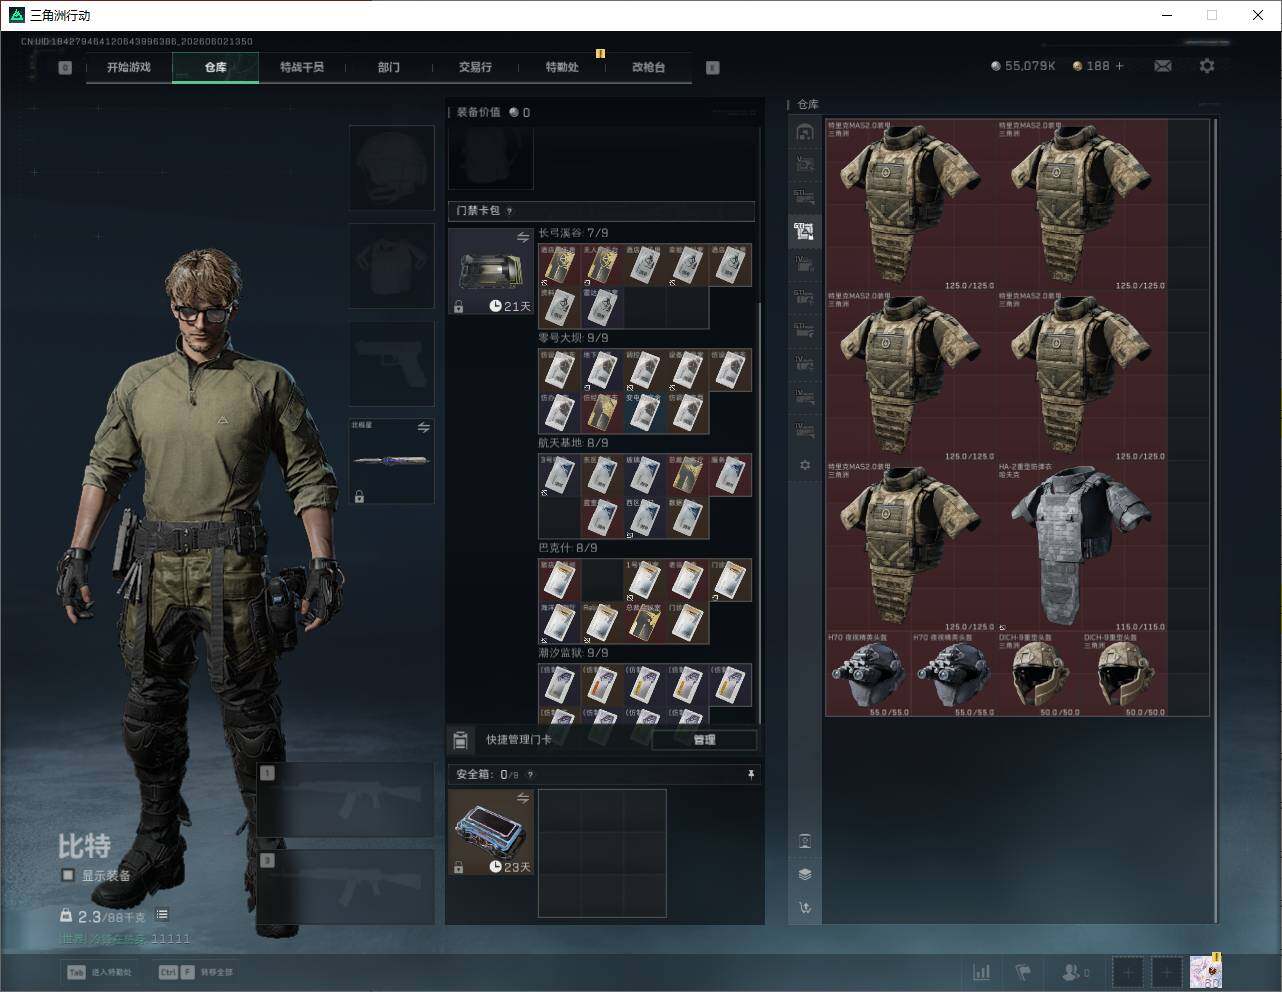
Task: Click the statistics bar chart icon at bottom
Action: 982,972
